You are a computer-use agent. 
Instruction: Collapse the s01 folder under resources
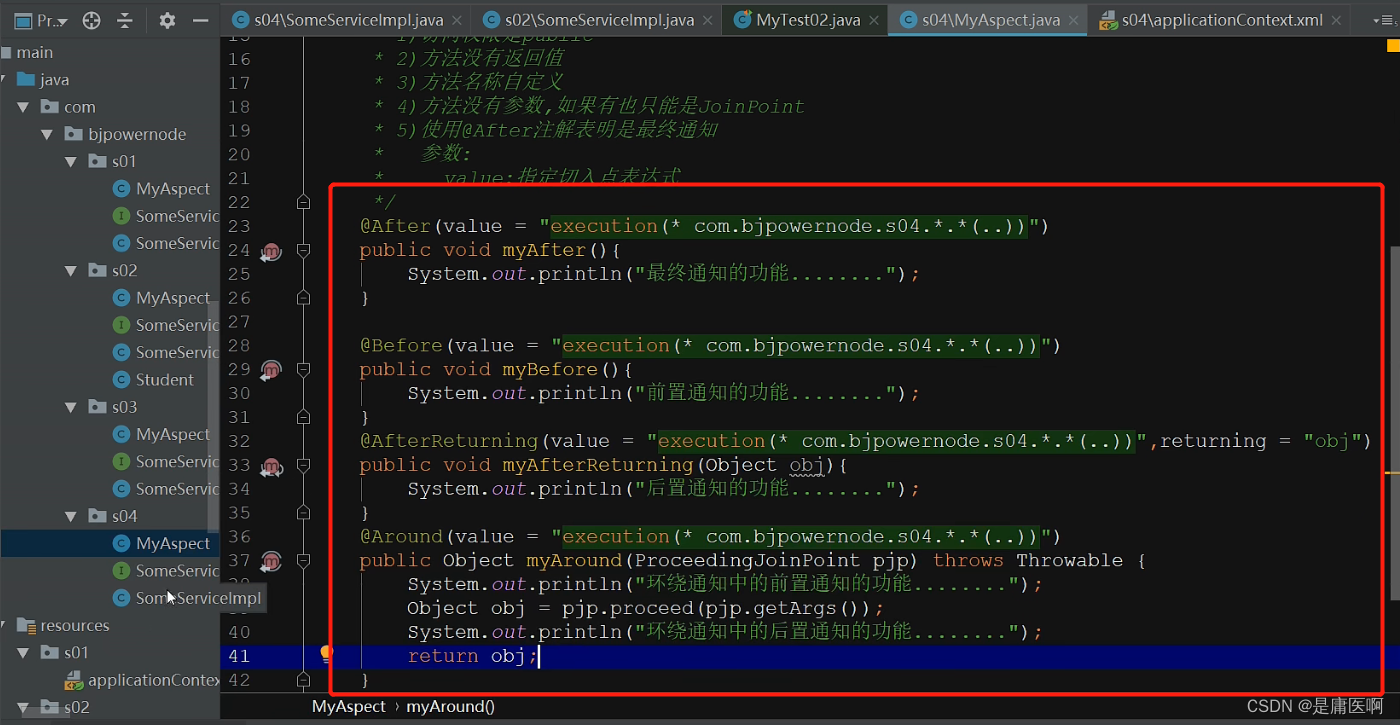coord(24,652)
